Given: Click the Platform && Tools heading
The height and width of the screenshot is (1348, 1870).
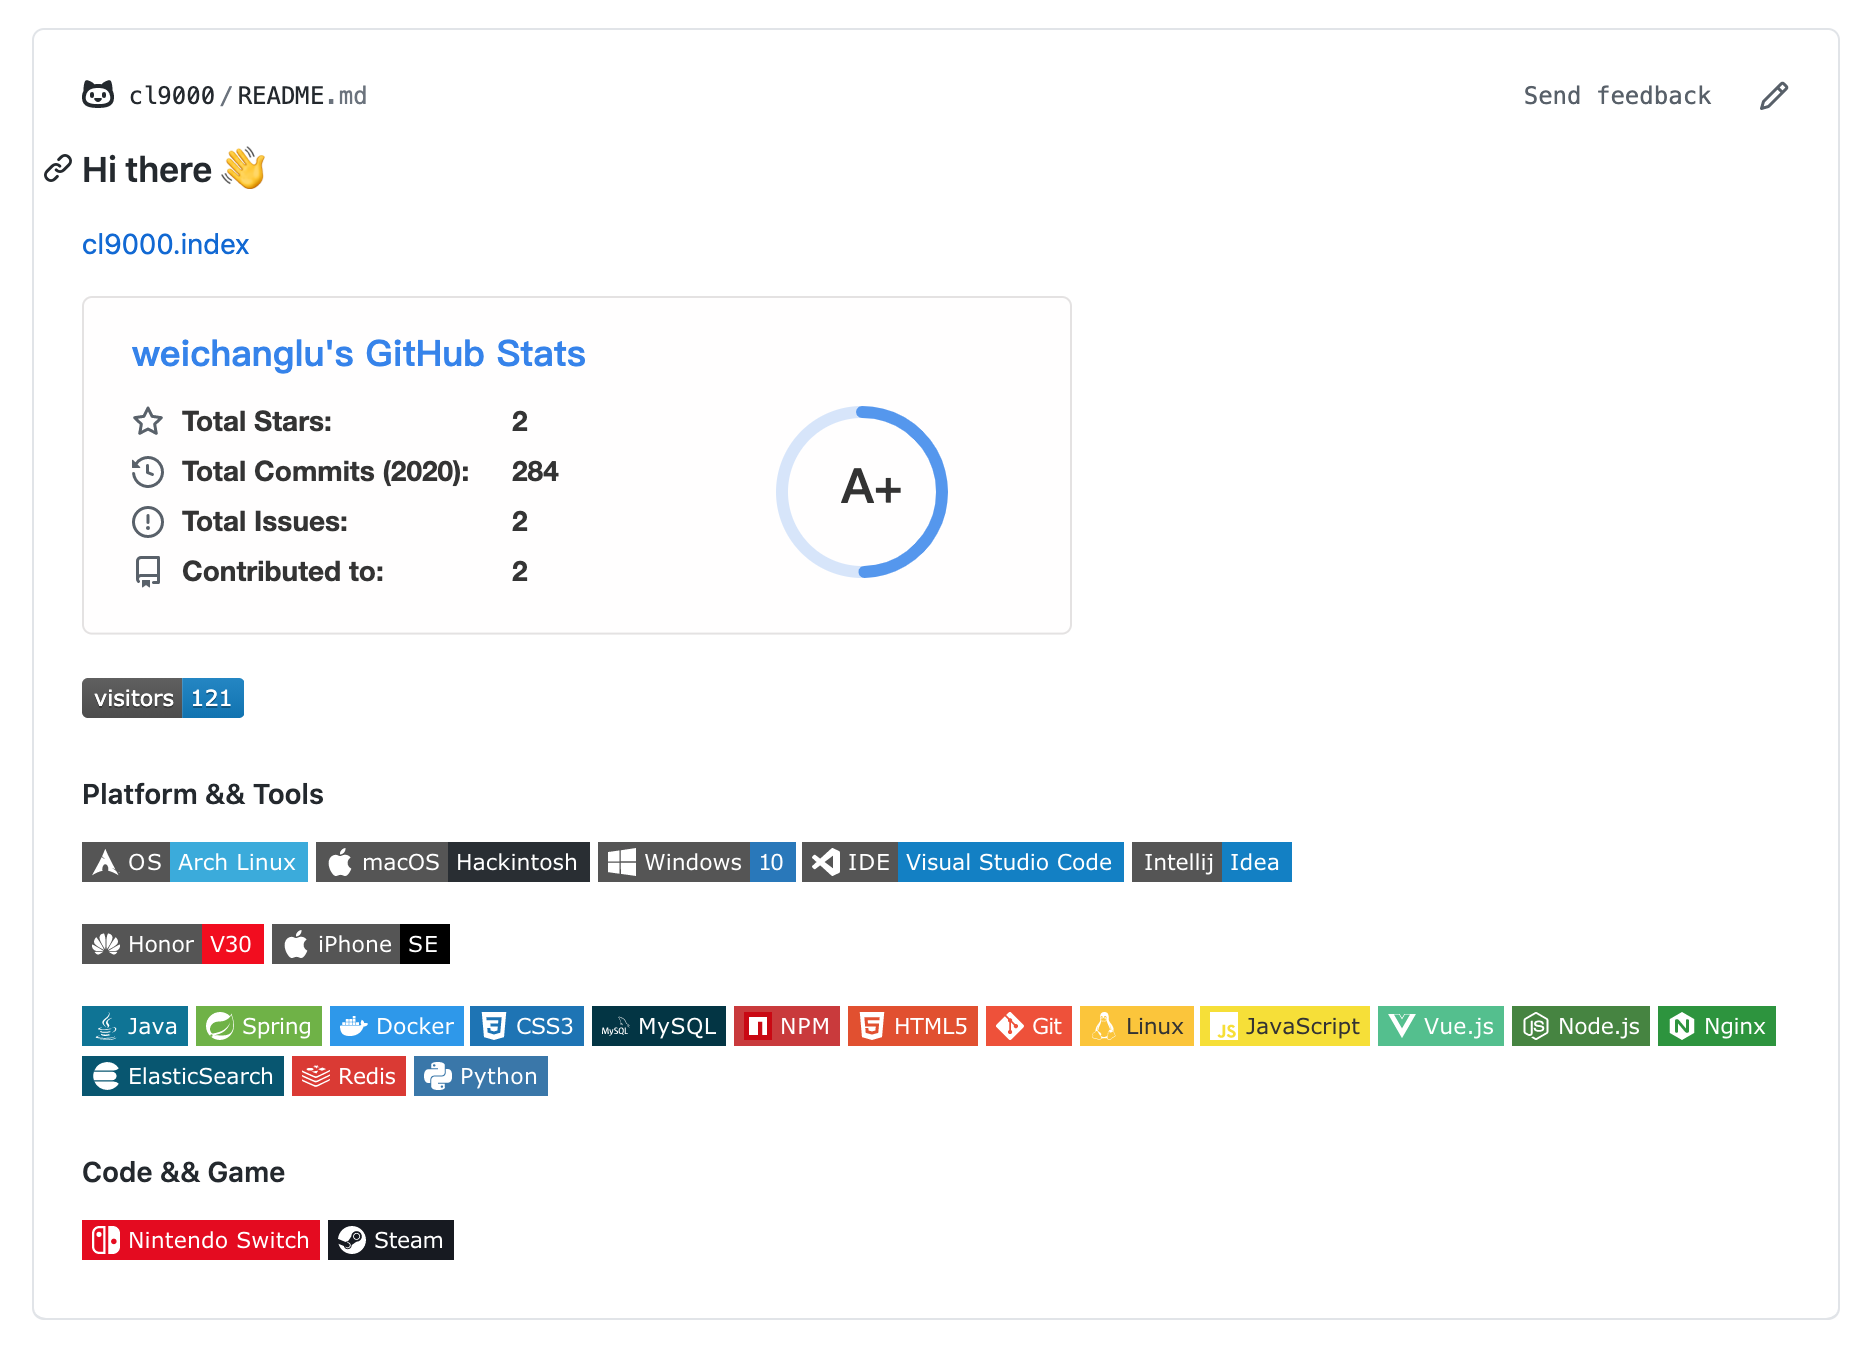Looking at the screenshot, I should point(203,794).
